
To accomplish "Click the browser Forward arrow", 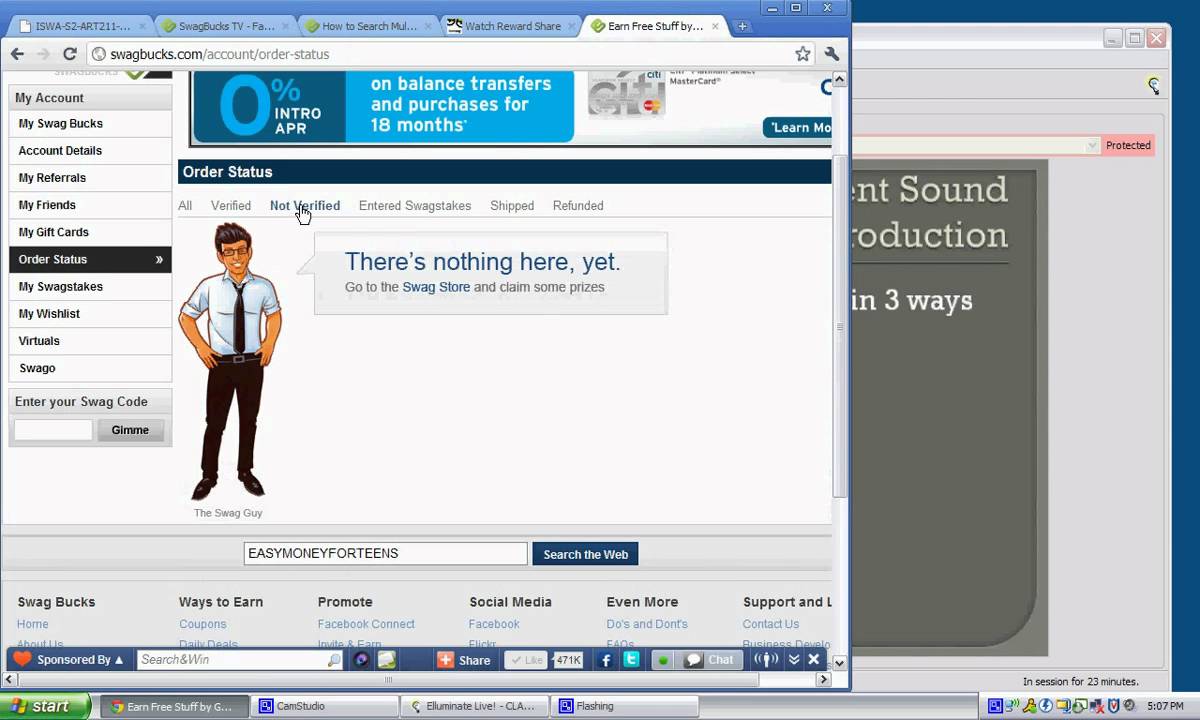I will [x=44, y=54].
